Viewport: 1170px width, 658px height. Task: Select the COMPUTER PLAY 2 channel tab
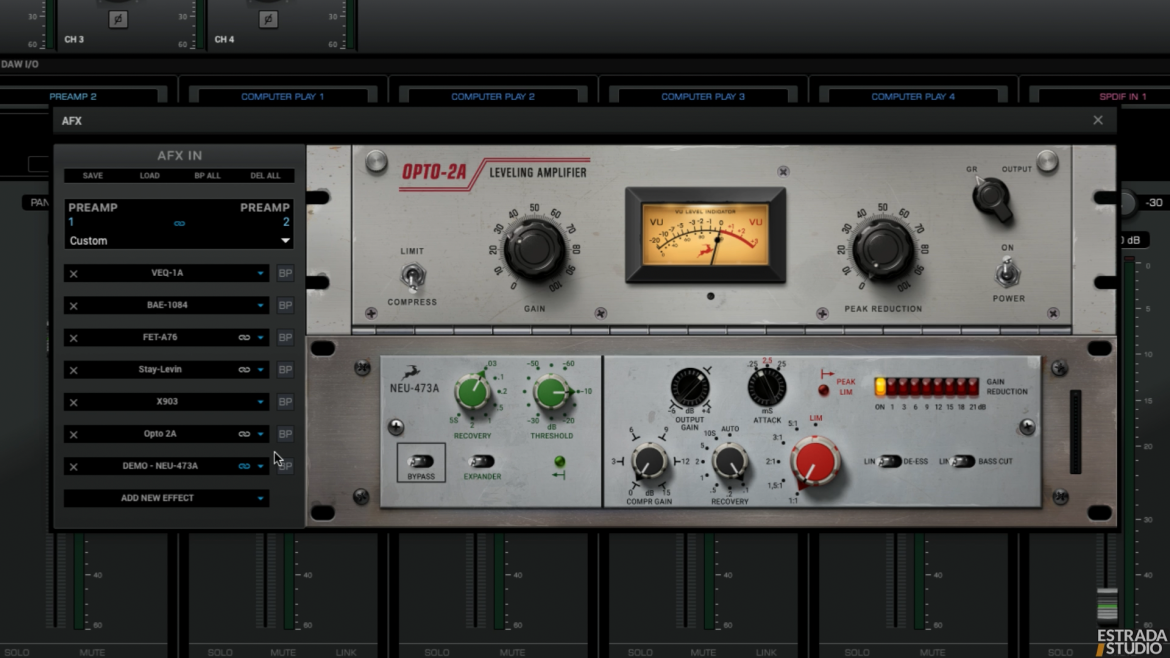(492, 96)
